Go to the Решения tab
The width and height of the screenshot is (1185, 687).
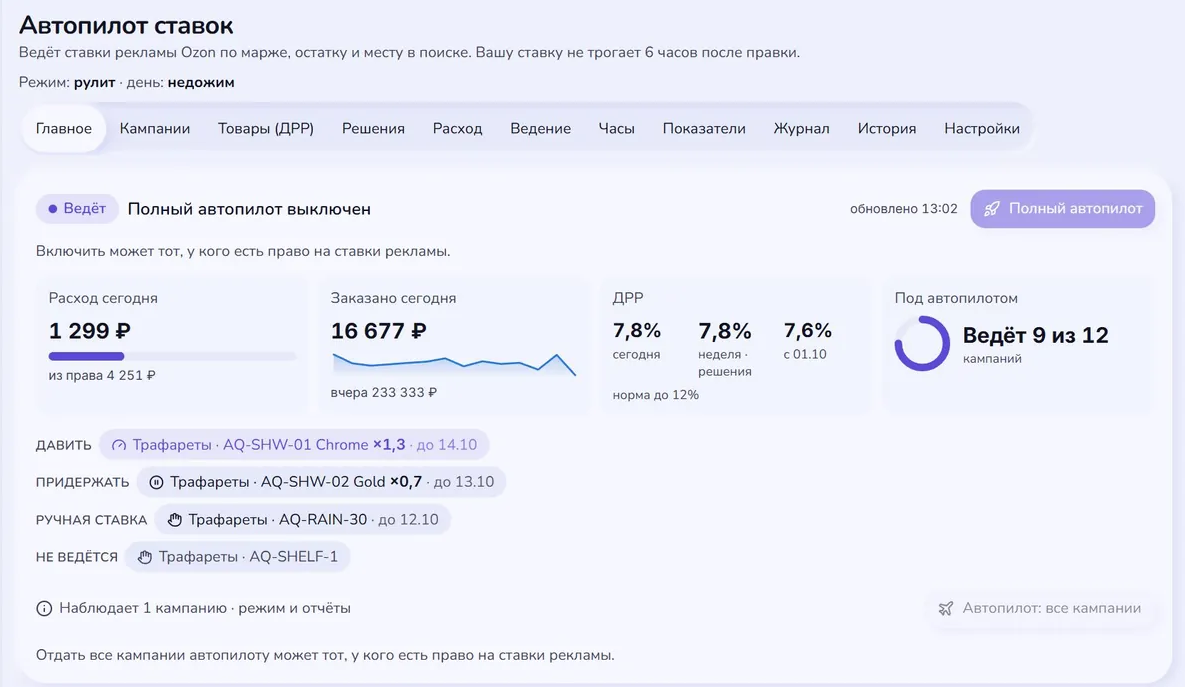click(x=373, y=128)
